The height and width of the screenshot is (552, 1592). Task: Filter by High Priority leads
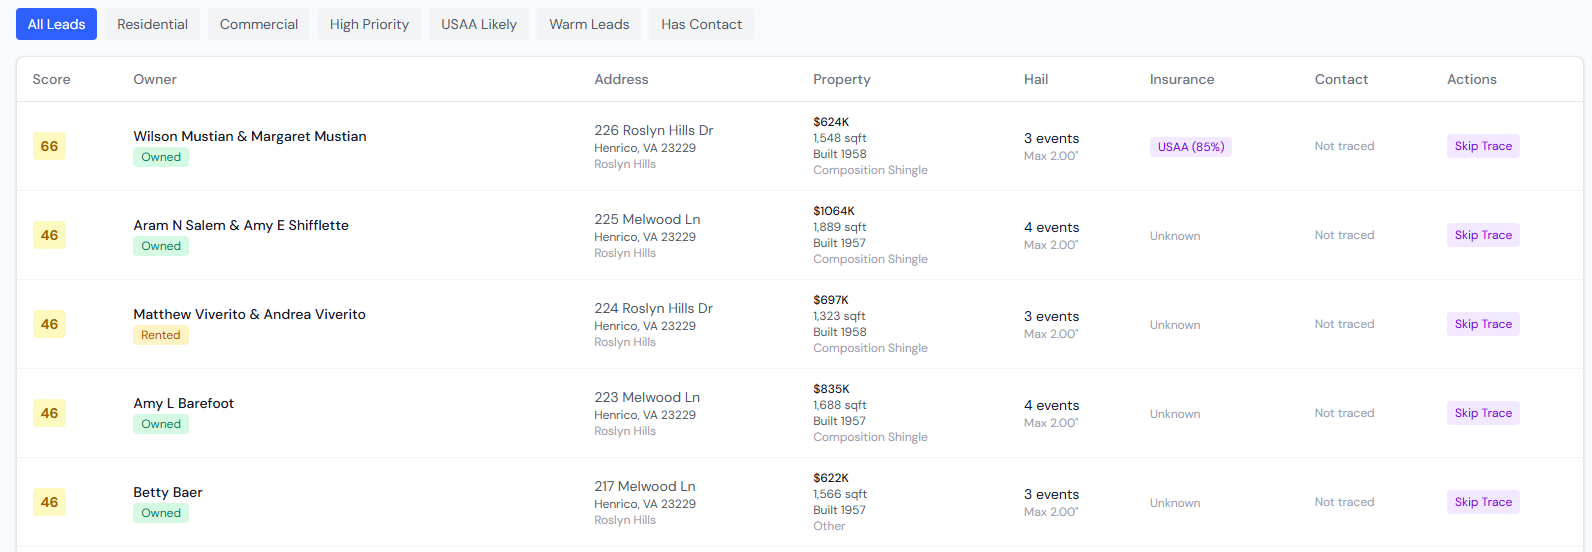369,24
